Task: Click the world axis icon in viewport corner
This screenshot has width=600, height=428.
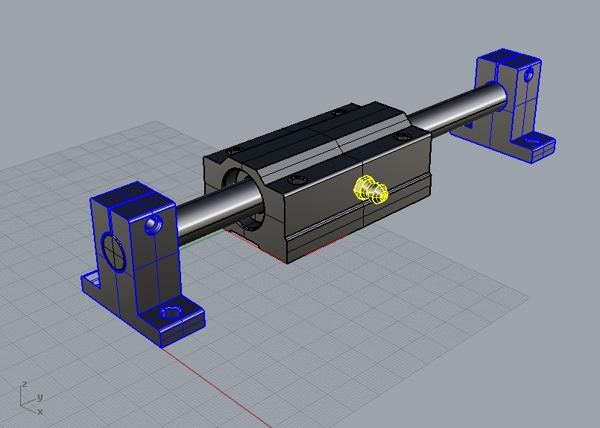Action: 31,399
